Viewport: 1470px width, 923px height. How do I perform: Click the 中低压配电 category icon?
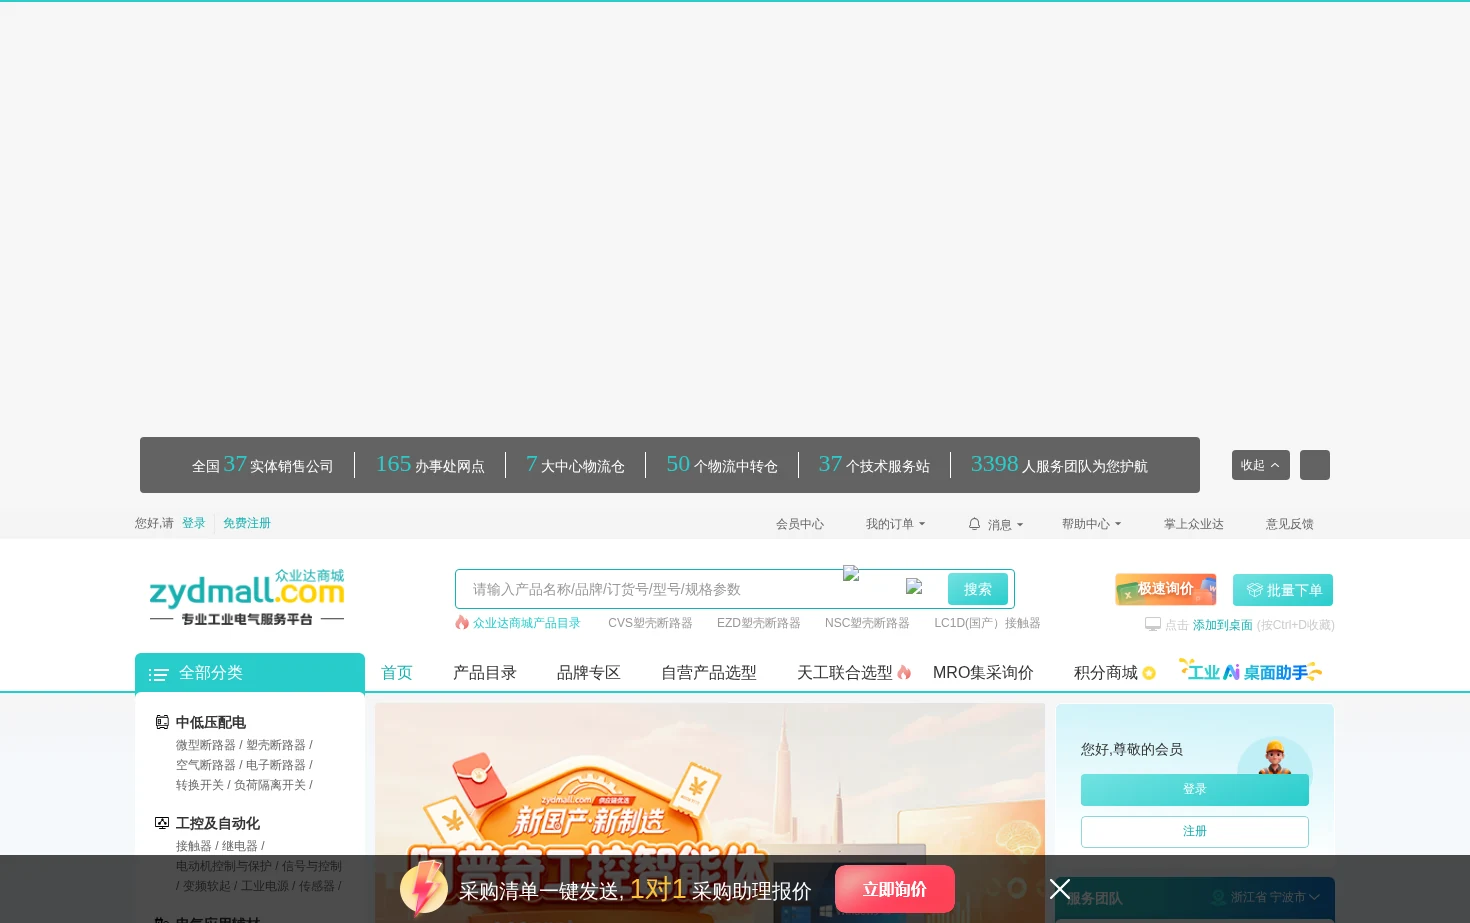pyautogui.click(x=162, y=722)
